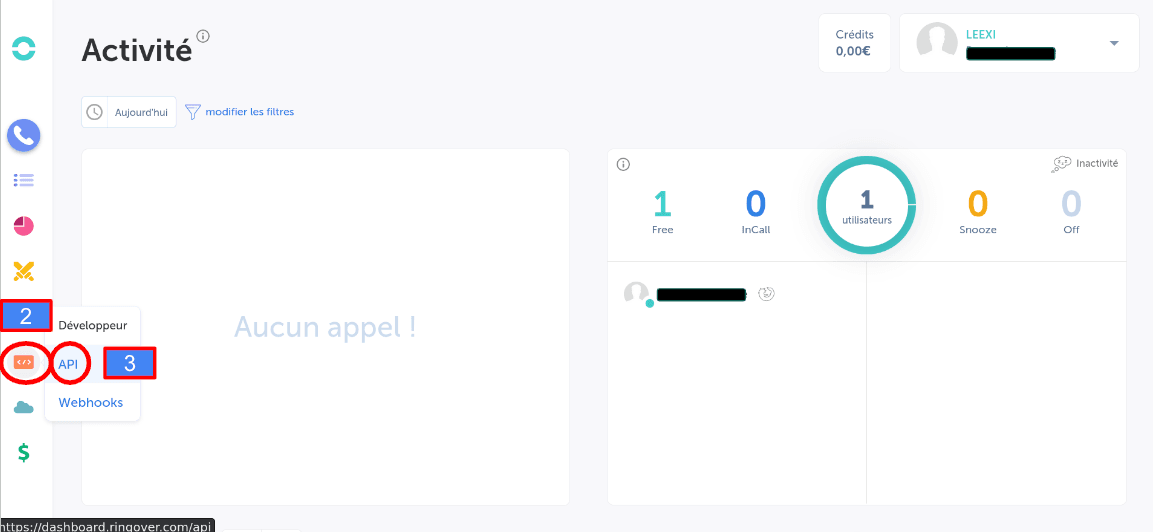
Task: Open the phone calls sidebar icon
Action: 24,135
